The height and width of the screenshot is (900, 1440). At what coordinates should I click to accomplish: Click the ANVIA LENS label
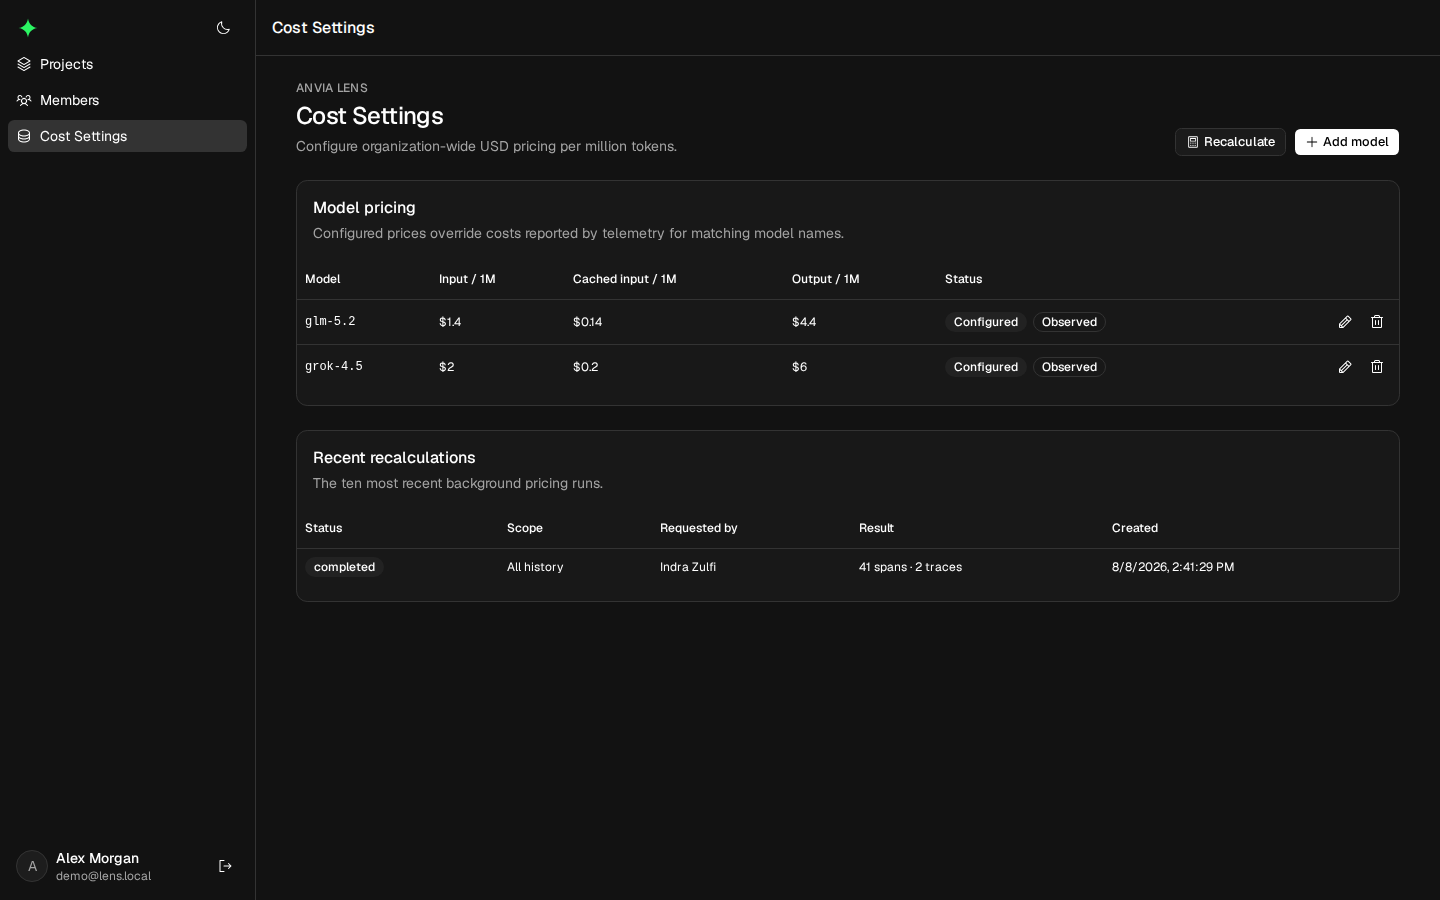tap(332, 88)
